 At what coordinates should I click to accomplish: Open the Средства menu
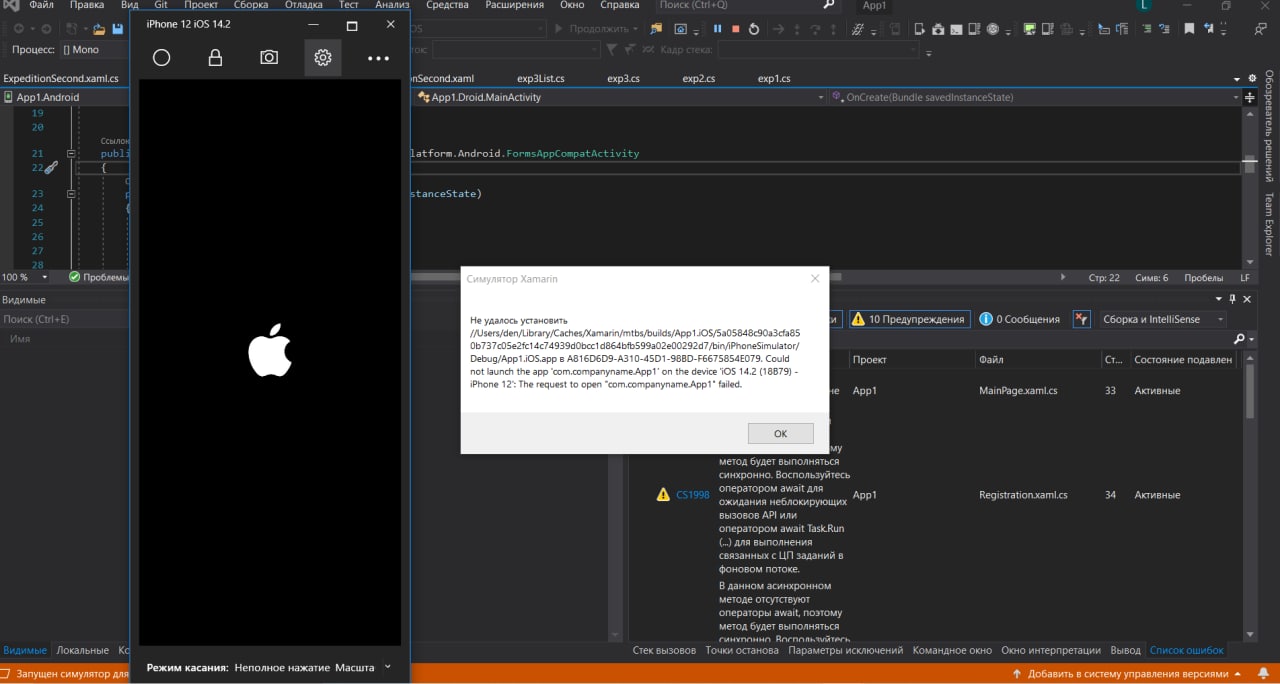(447, 5)
